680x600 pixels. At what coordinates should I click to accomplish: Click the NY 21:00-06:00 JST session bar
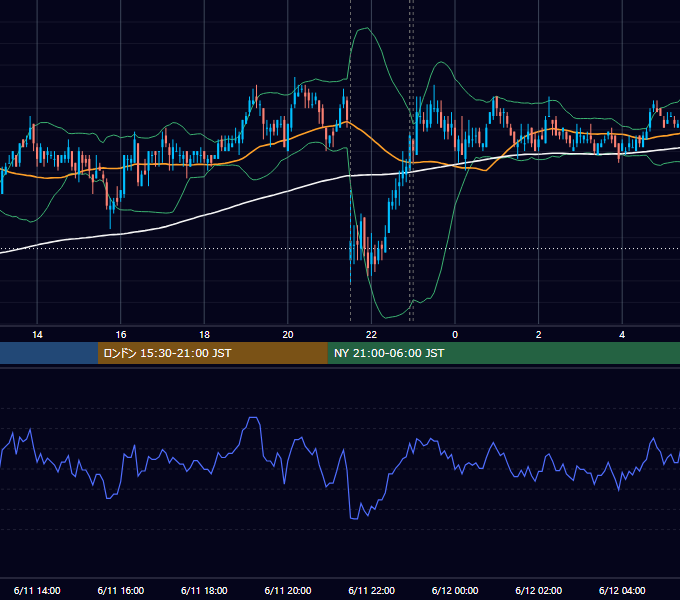[503, 353]
